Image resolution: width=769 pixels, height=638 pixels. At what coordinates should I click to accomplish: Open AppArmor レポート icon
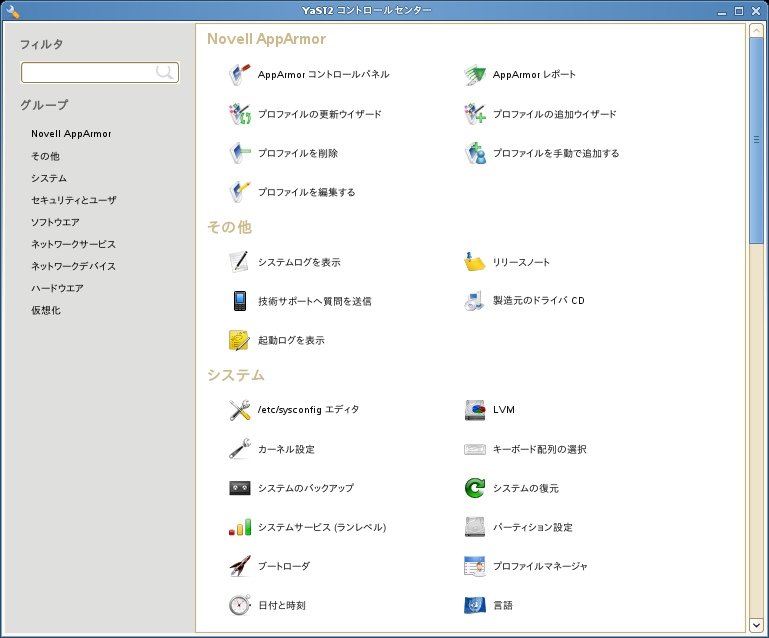click(x=475, y=75)
